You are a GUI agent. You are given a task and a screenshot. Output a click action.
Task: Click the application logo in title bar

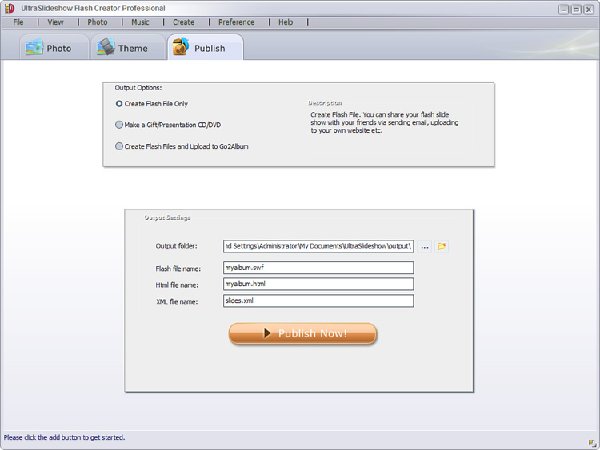(x=10, y=8)
